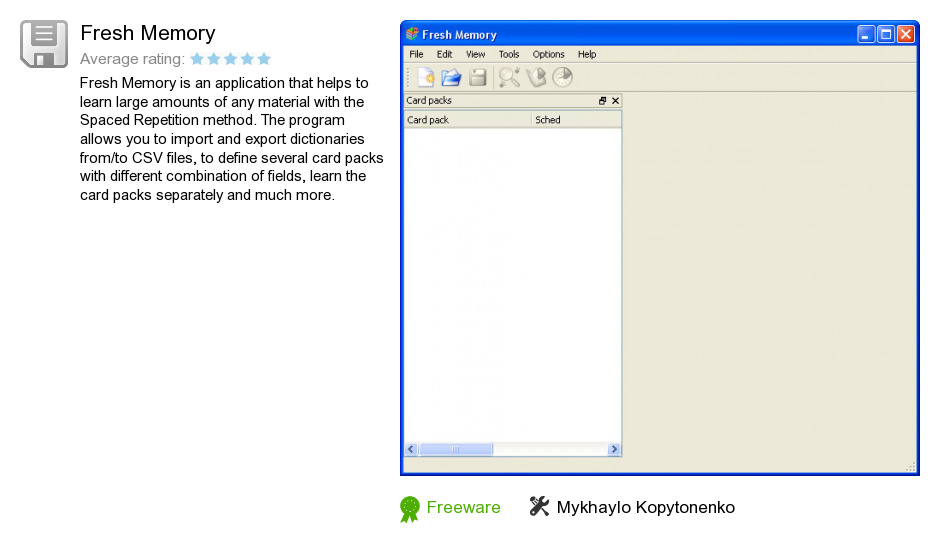The height and width of the screenshot is (553, 940).
Task: Maximize the Fresh Memory window
Action: click(x=885, y=34)
